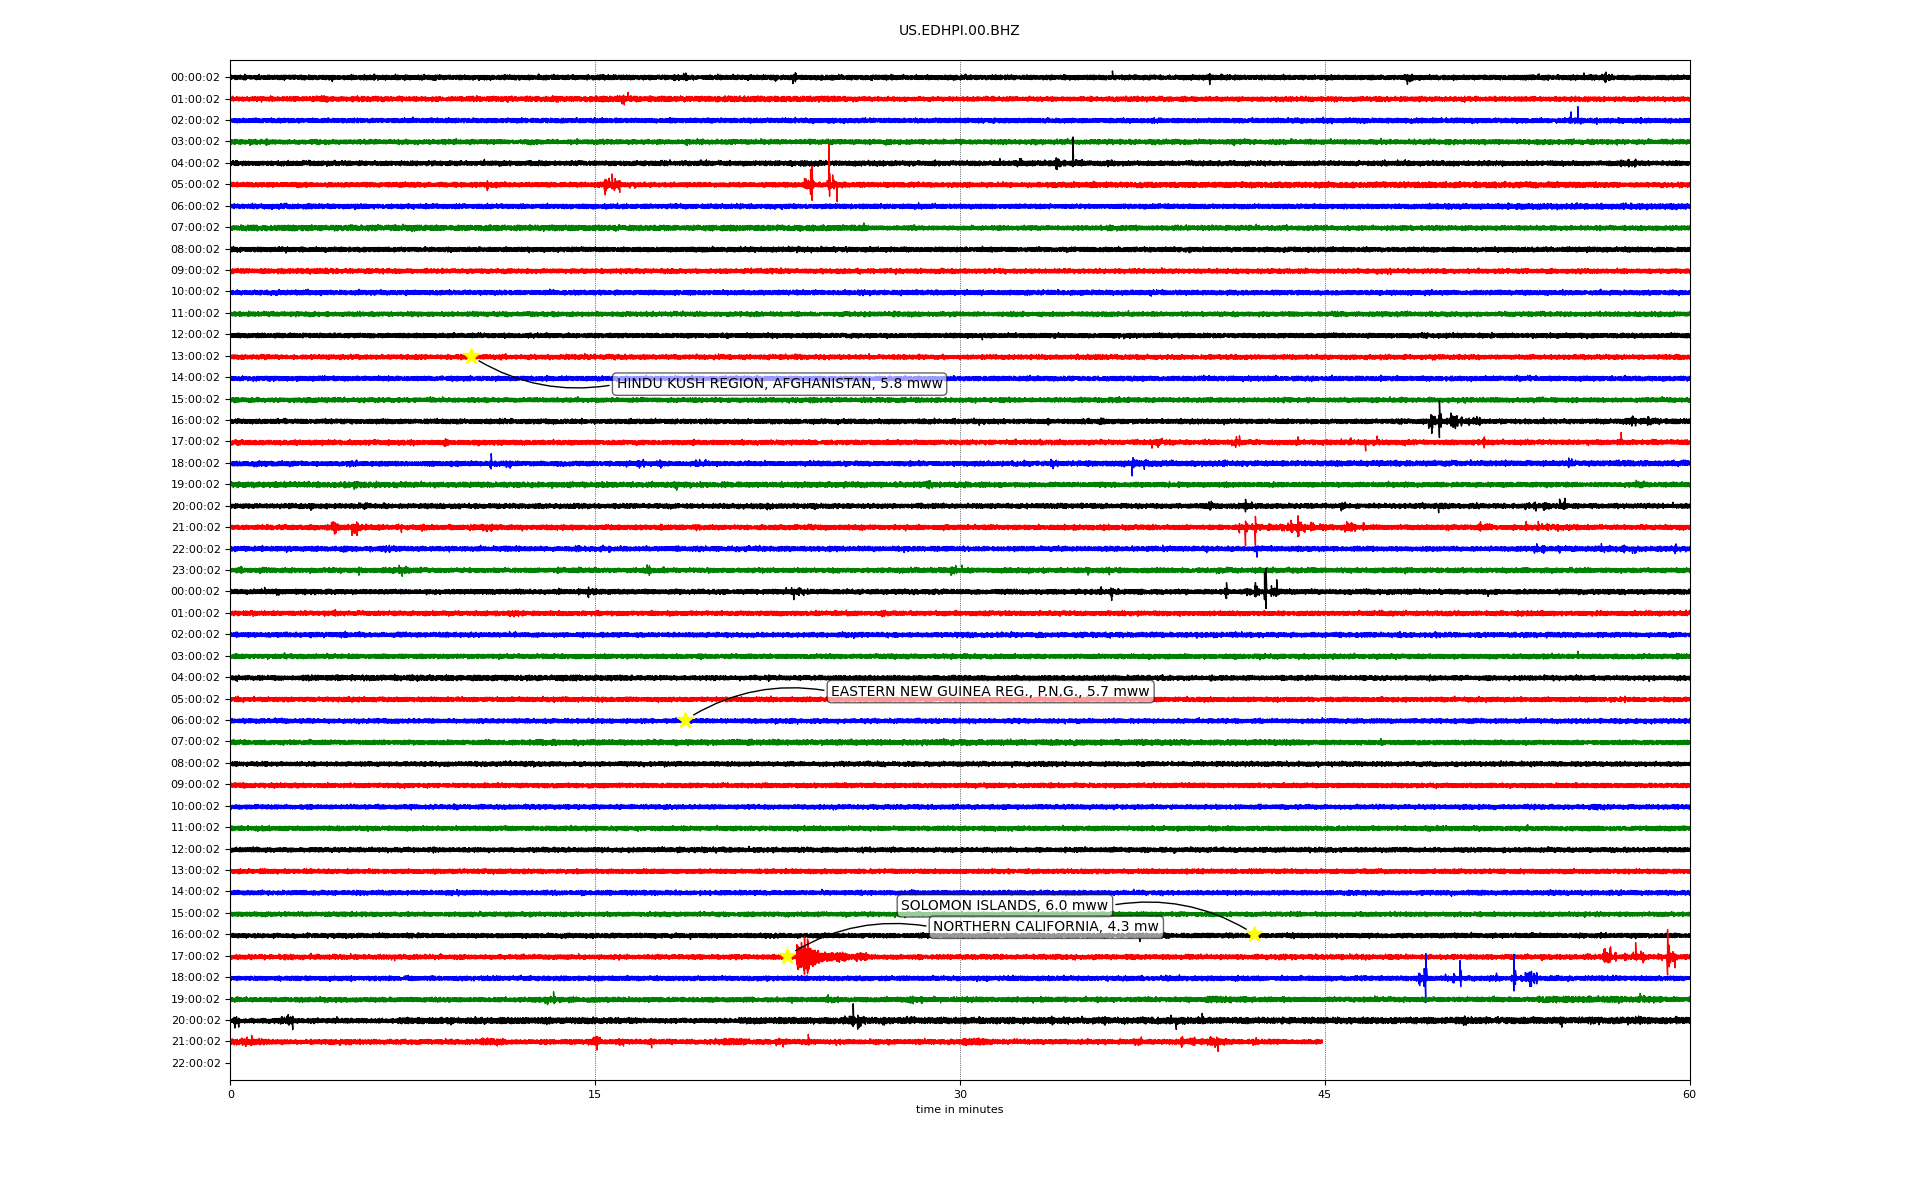Select the NORTHERN CALIFORNIA 4.3 mw label

click(1045, 927)
